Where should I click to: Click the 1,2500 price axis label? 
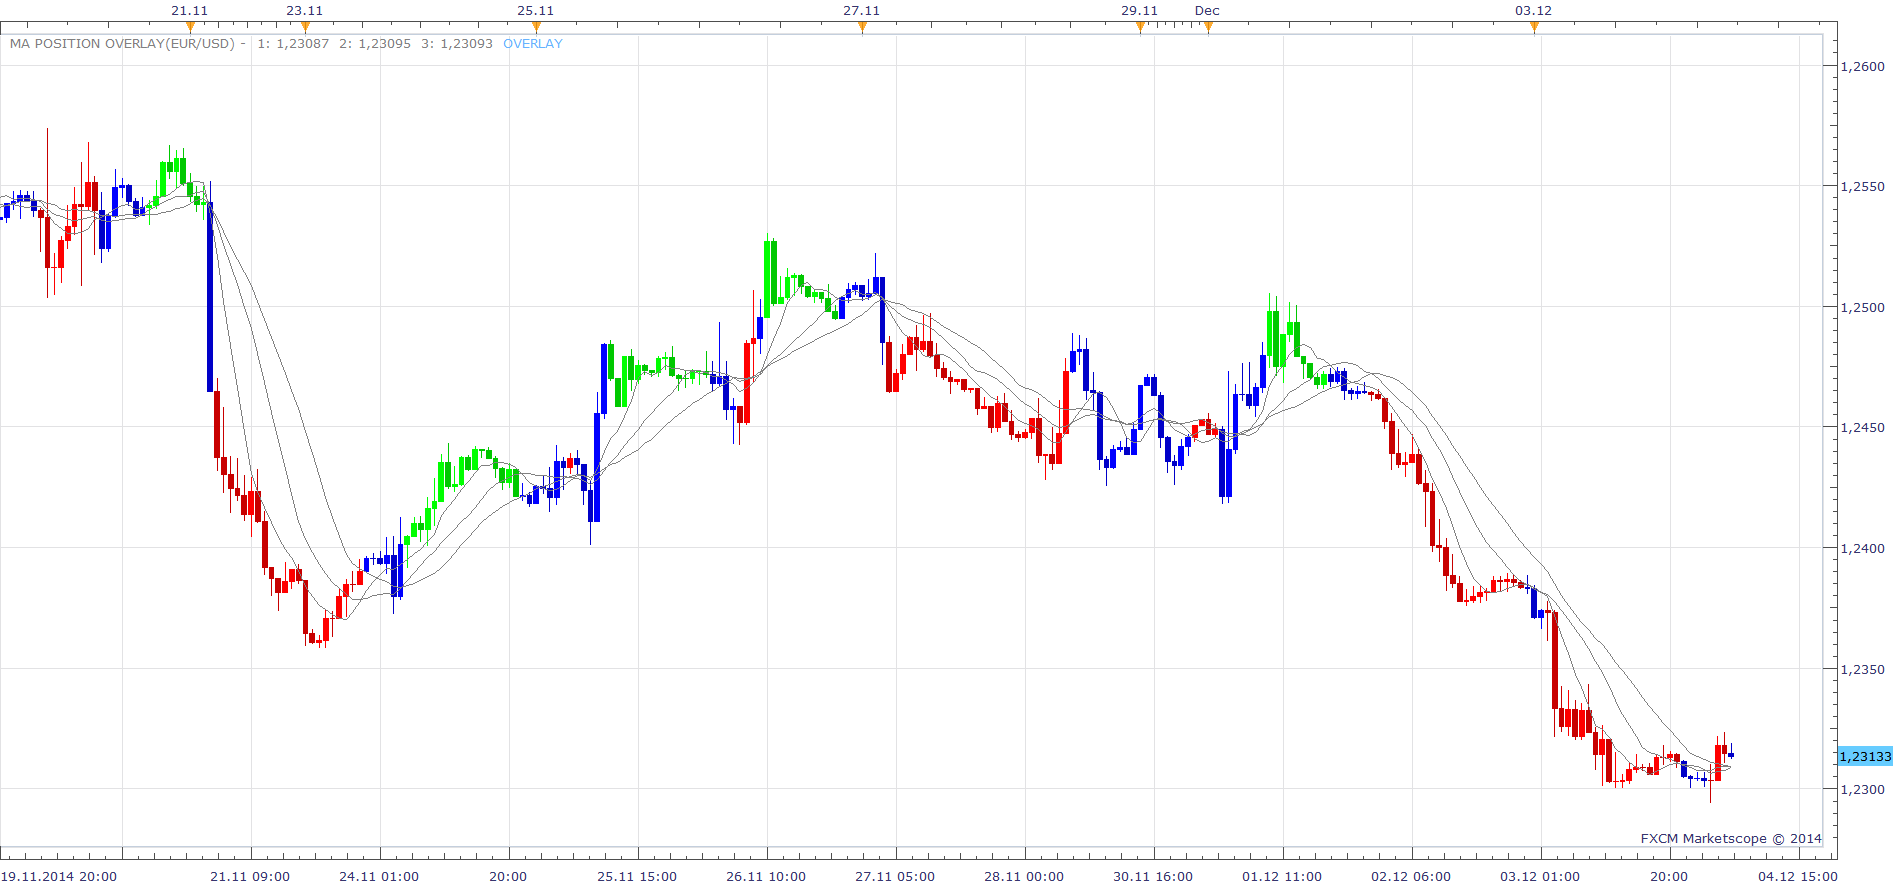point(1863,308)
